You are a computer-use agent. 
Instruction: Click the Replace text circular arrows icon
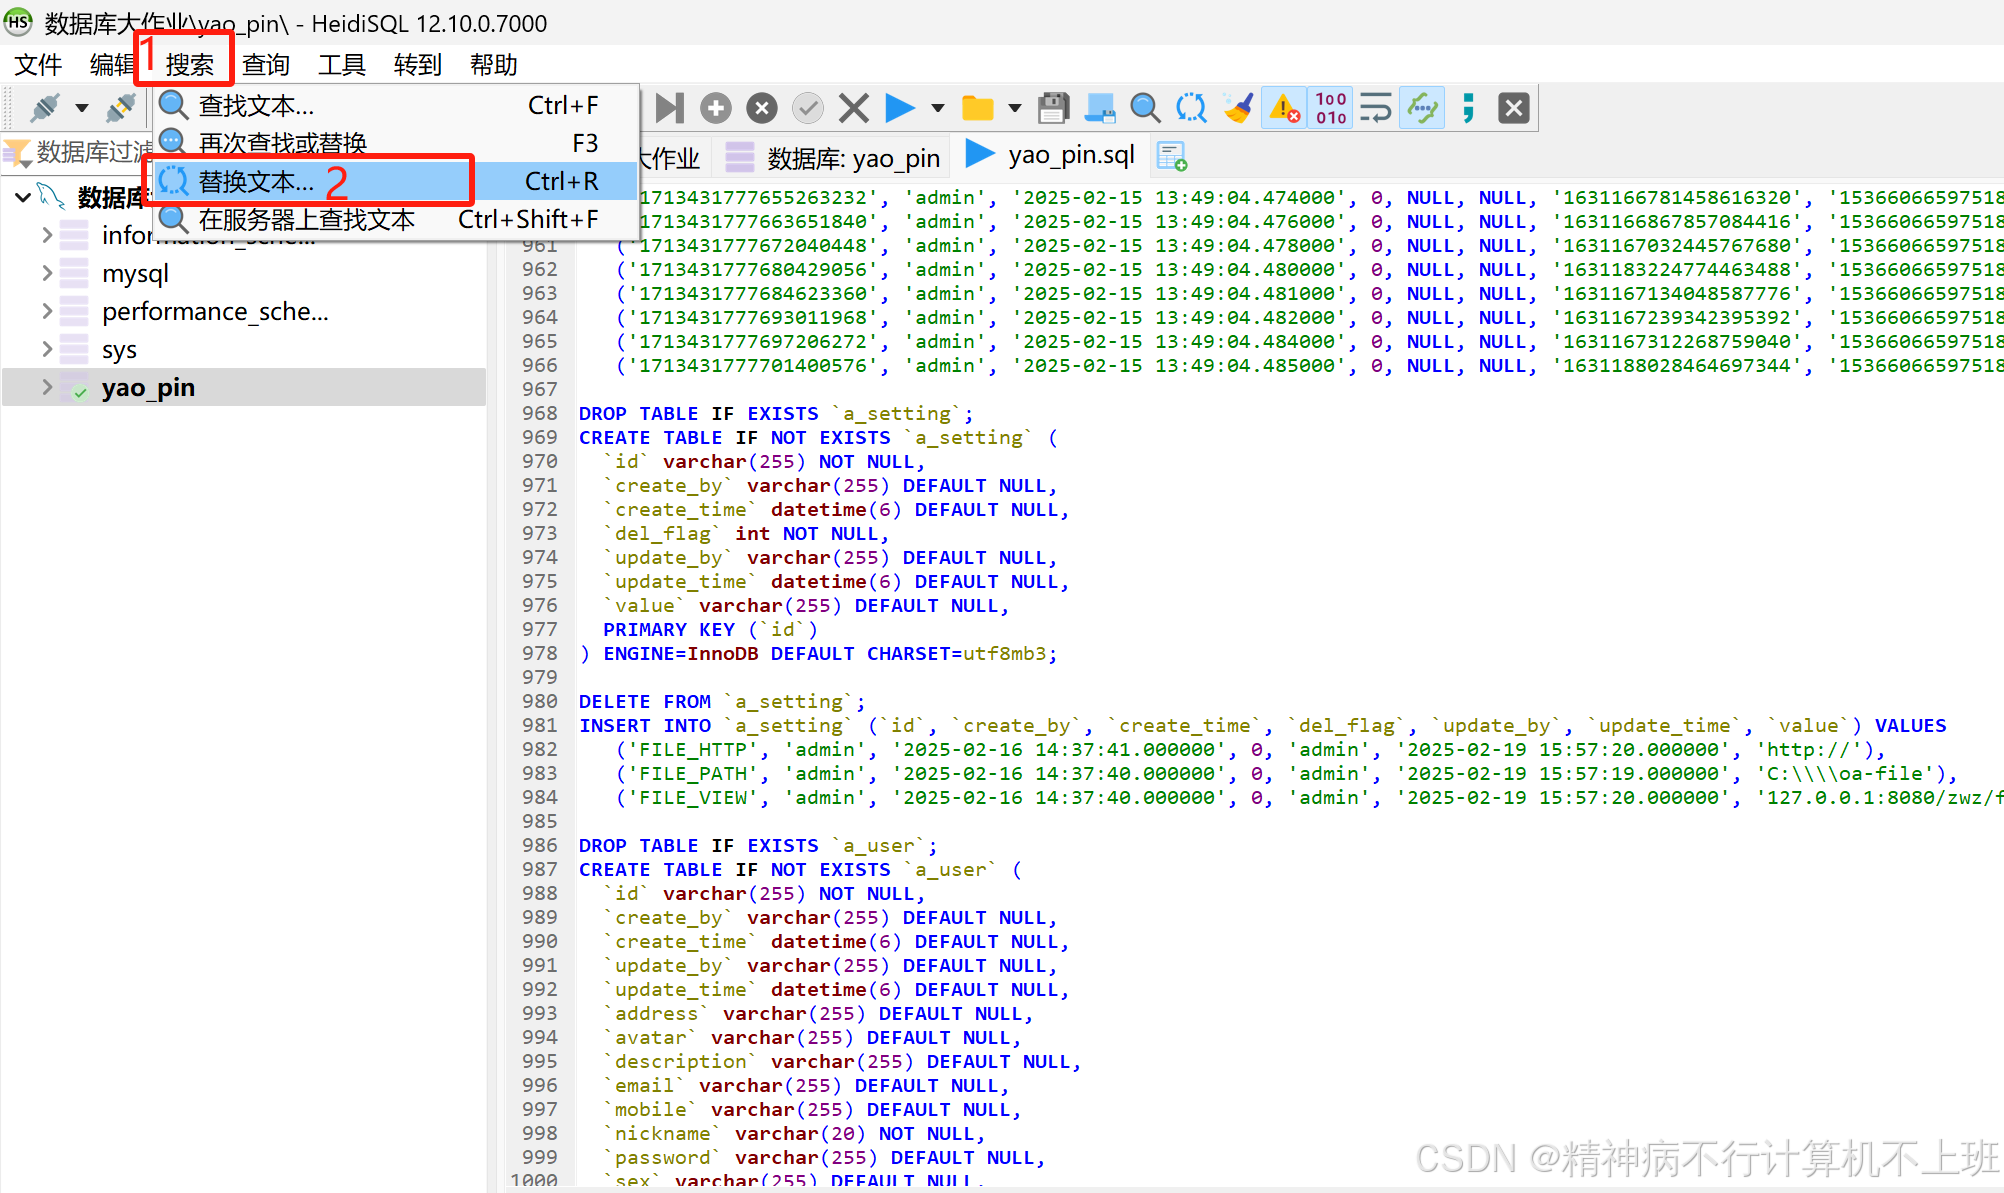(1191, 108)
